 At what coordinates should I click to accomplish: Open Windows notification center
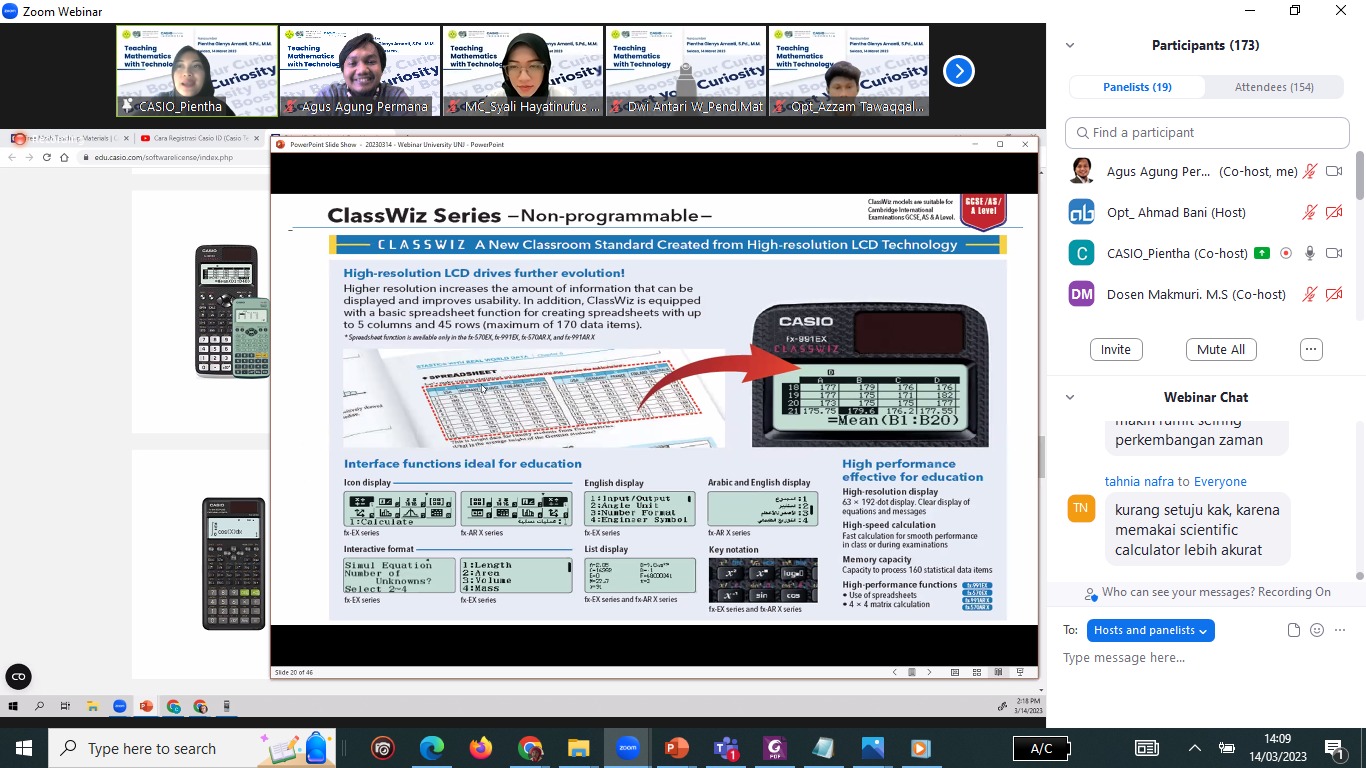pos(1334,748)
